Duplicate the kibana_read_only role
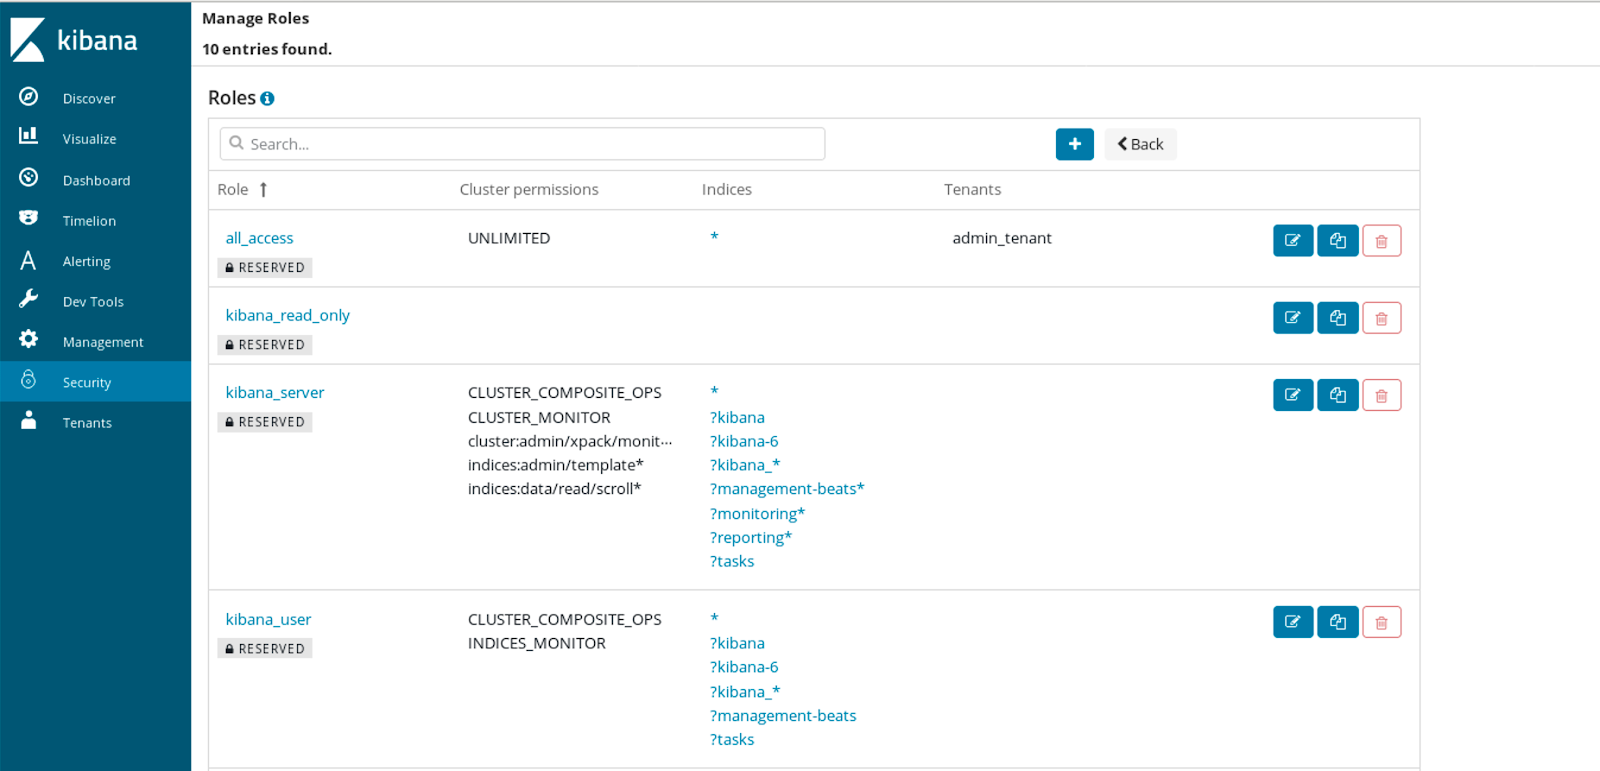 click(x=1338, y=318)
